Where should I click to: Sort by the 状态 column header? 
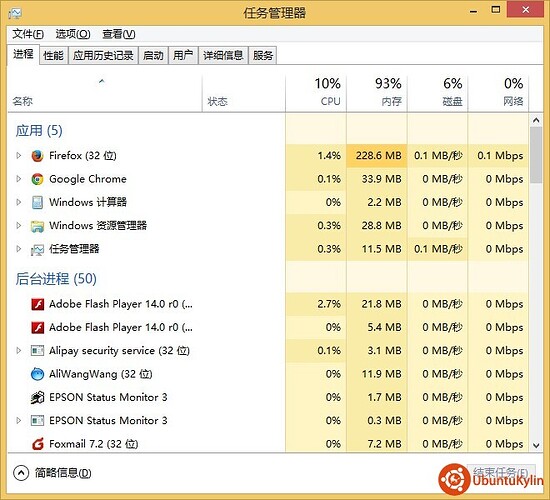(244, 94)
